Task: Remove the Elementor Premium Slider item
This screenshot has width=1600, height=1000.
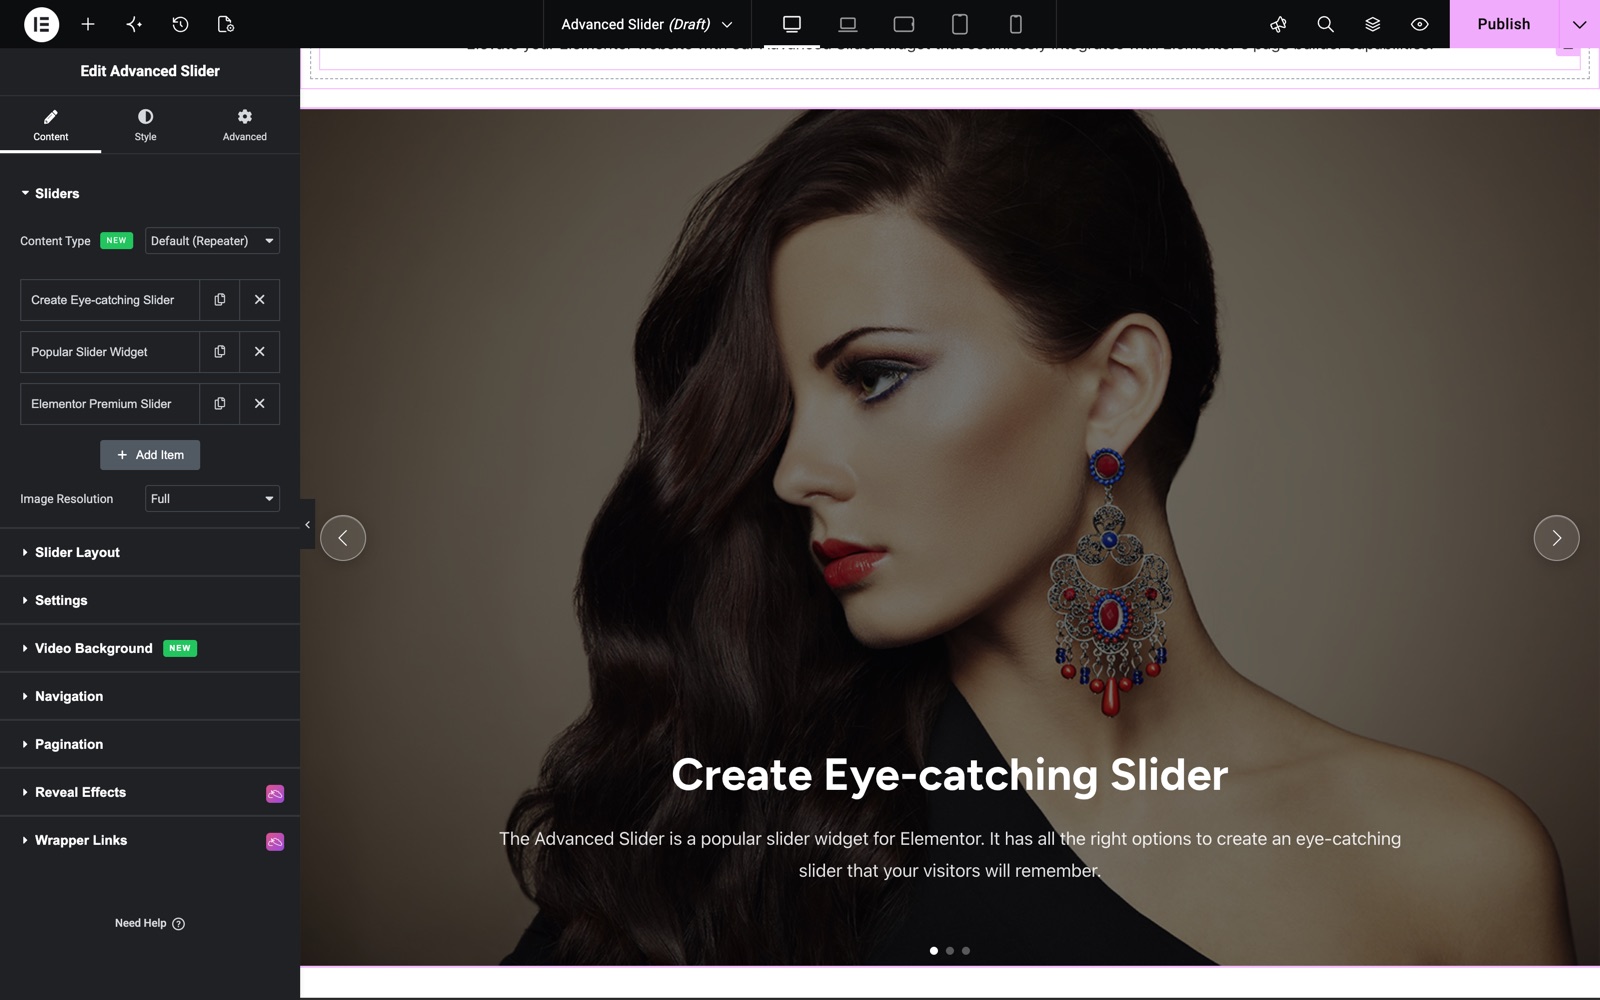Action: pos(260,404)
